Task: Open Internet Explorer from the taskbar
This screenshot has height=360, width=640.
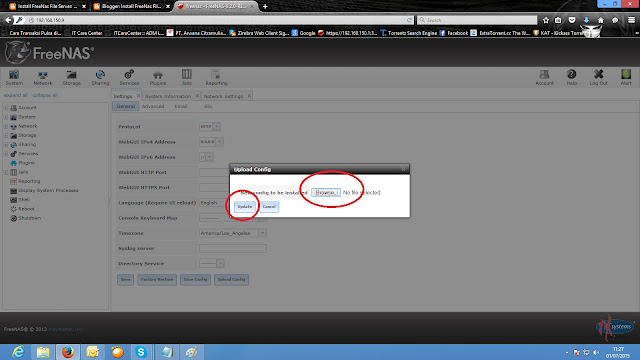Action: [x=18, y=352]
